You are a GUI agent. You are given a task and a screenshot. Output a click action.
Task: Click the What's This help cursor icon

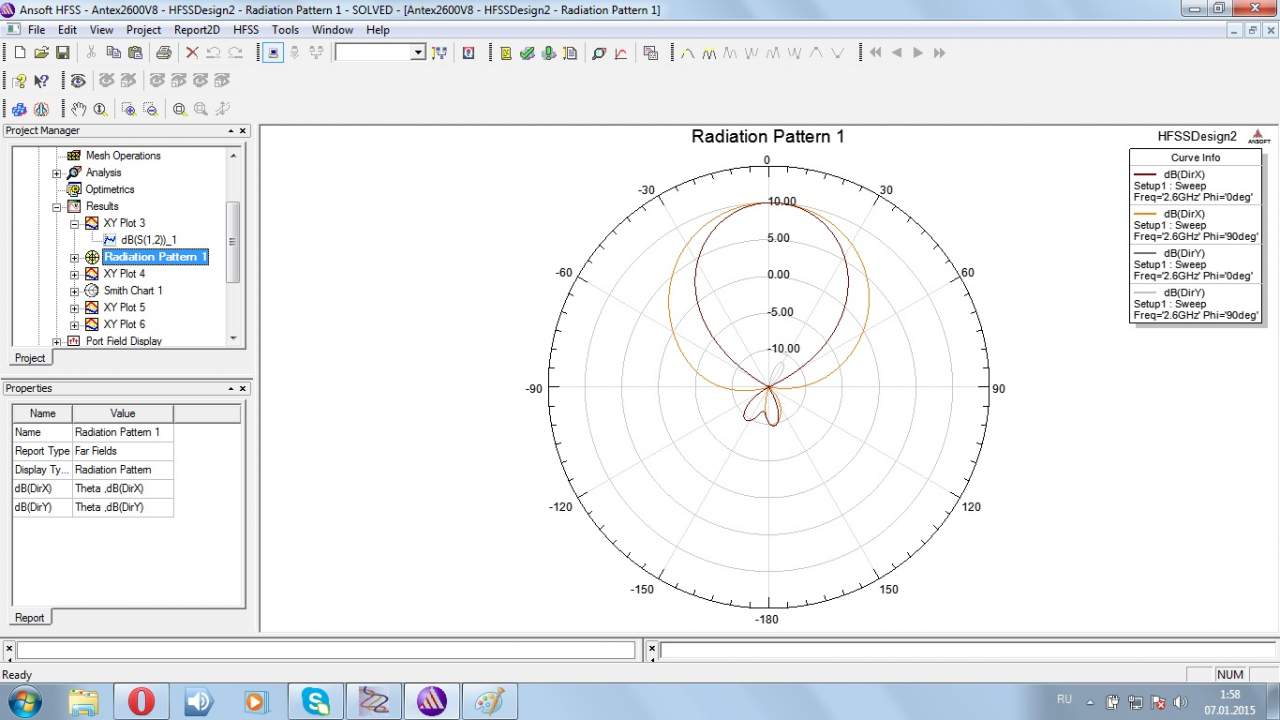(x=41, y=81)
